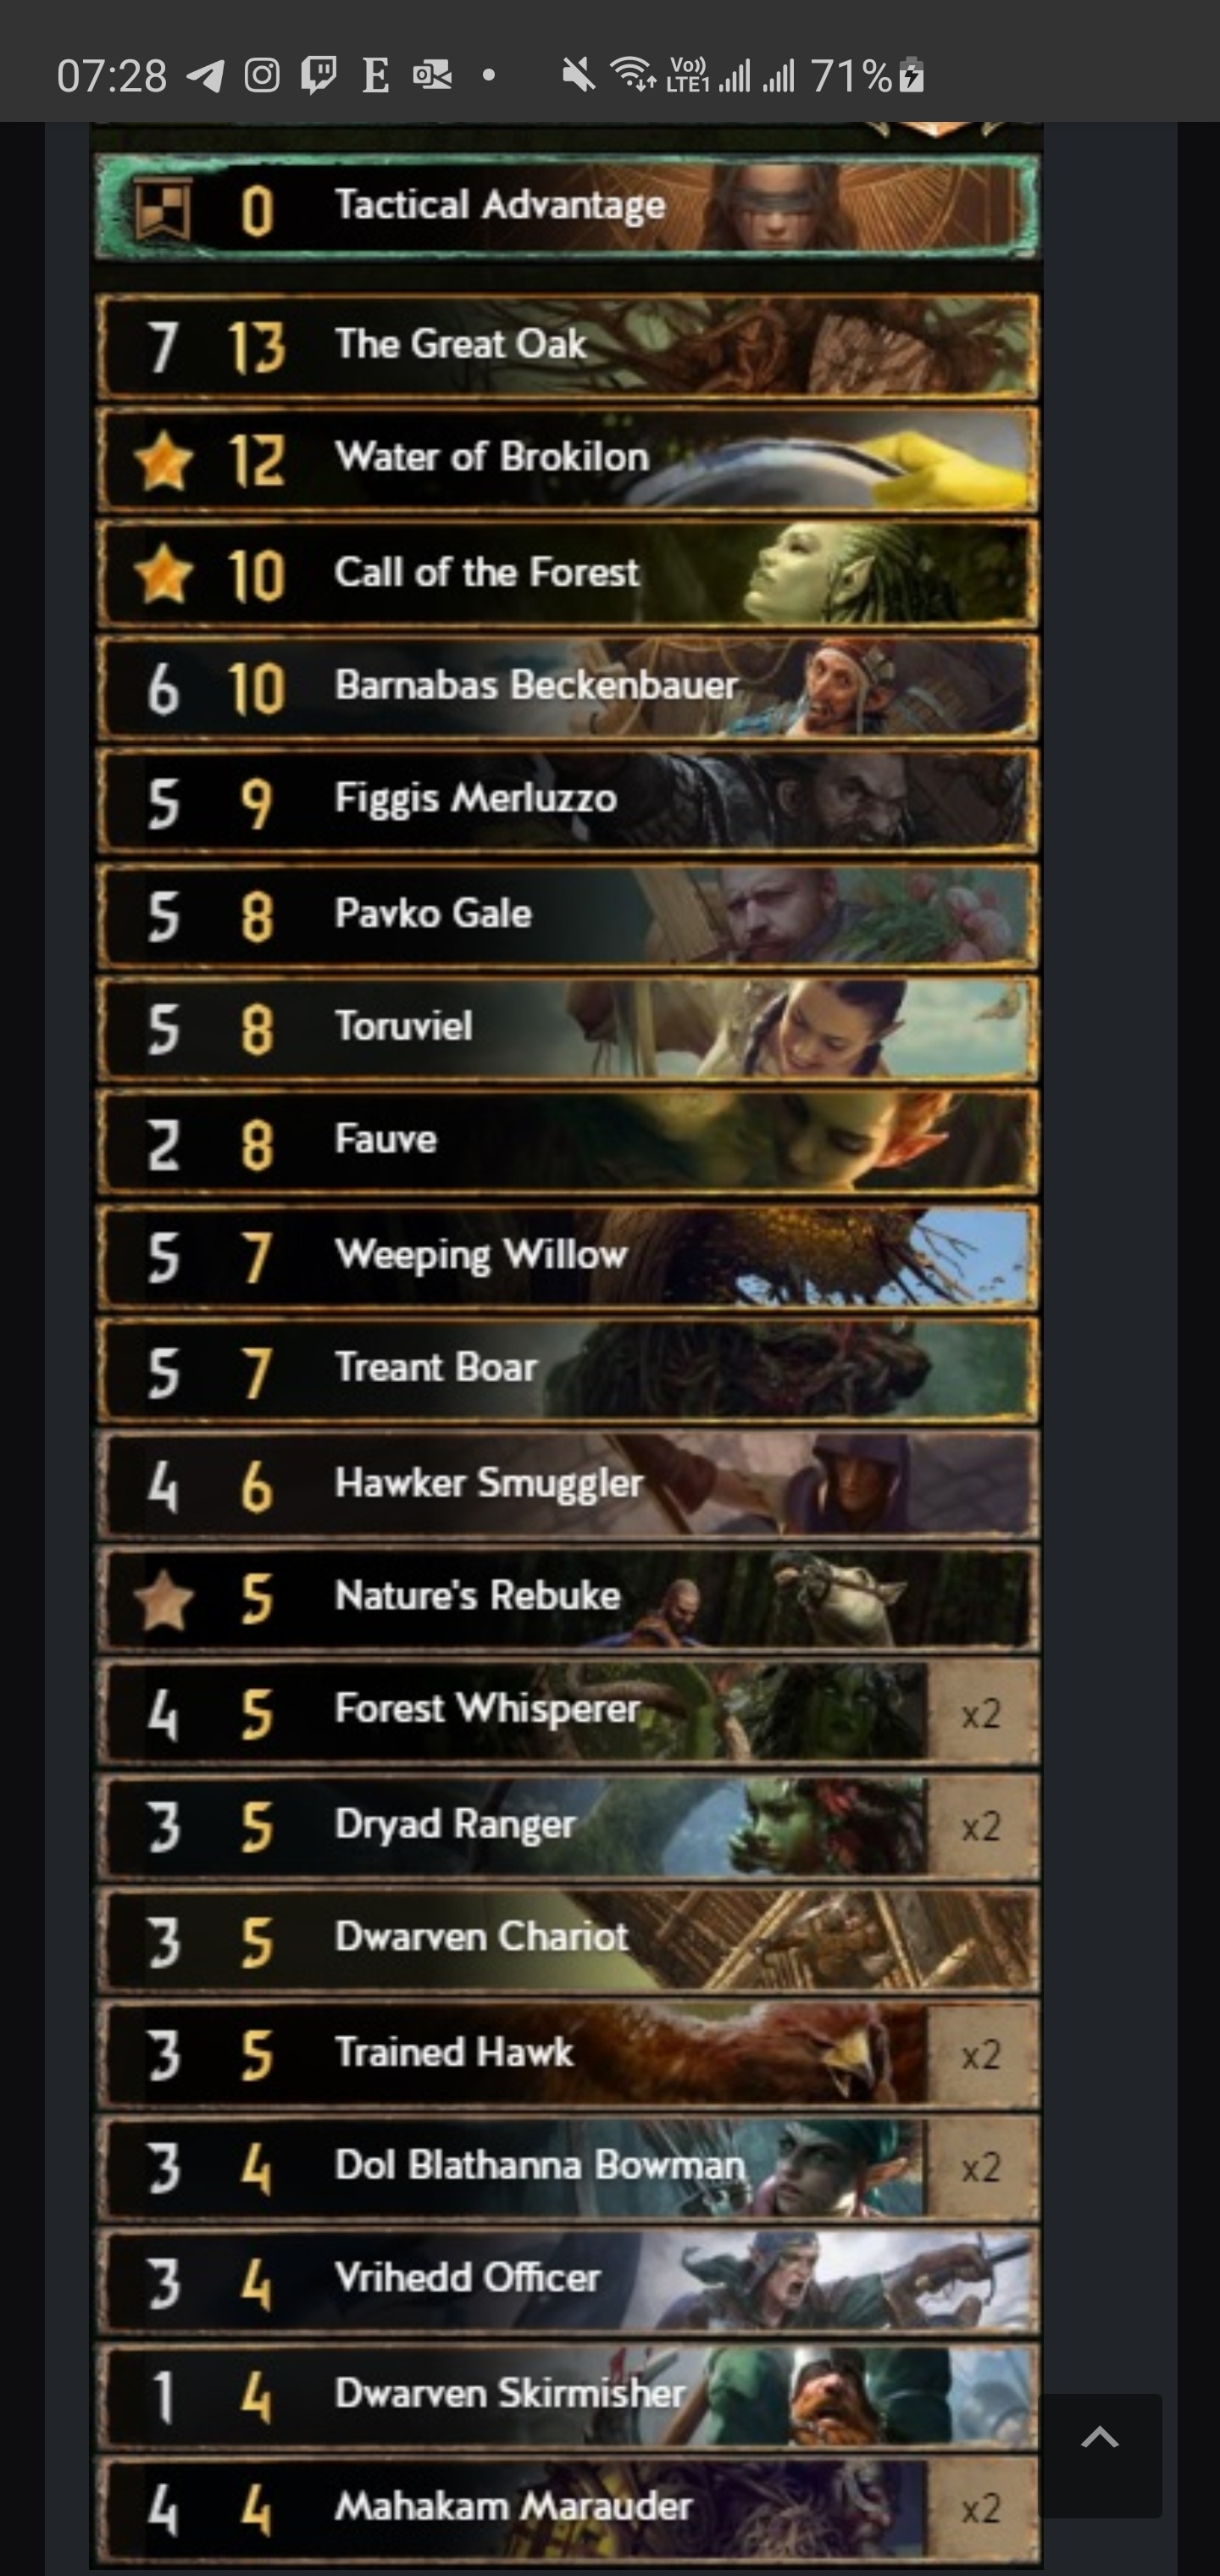Open the Telegram notification icon in status bar

coord(205,76)
